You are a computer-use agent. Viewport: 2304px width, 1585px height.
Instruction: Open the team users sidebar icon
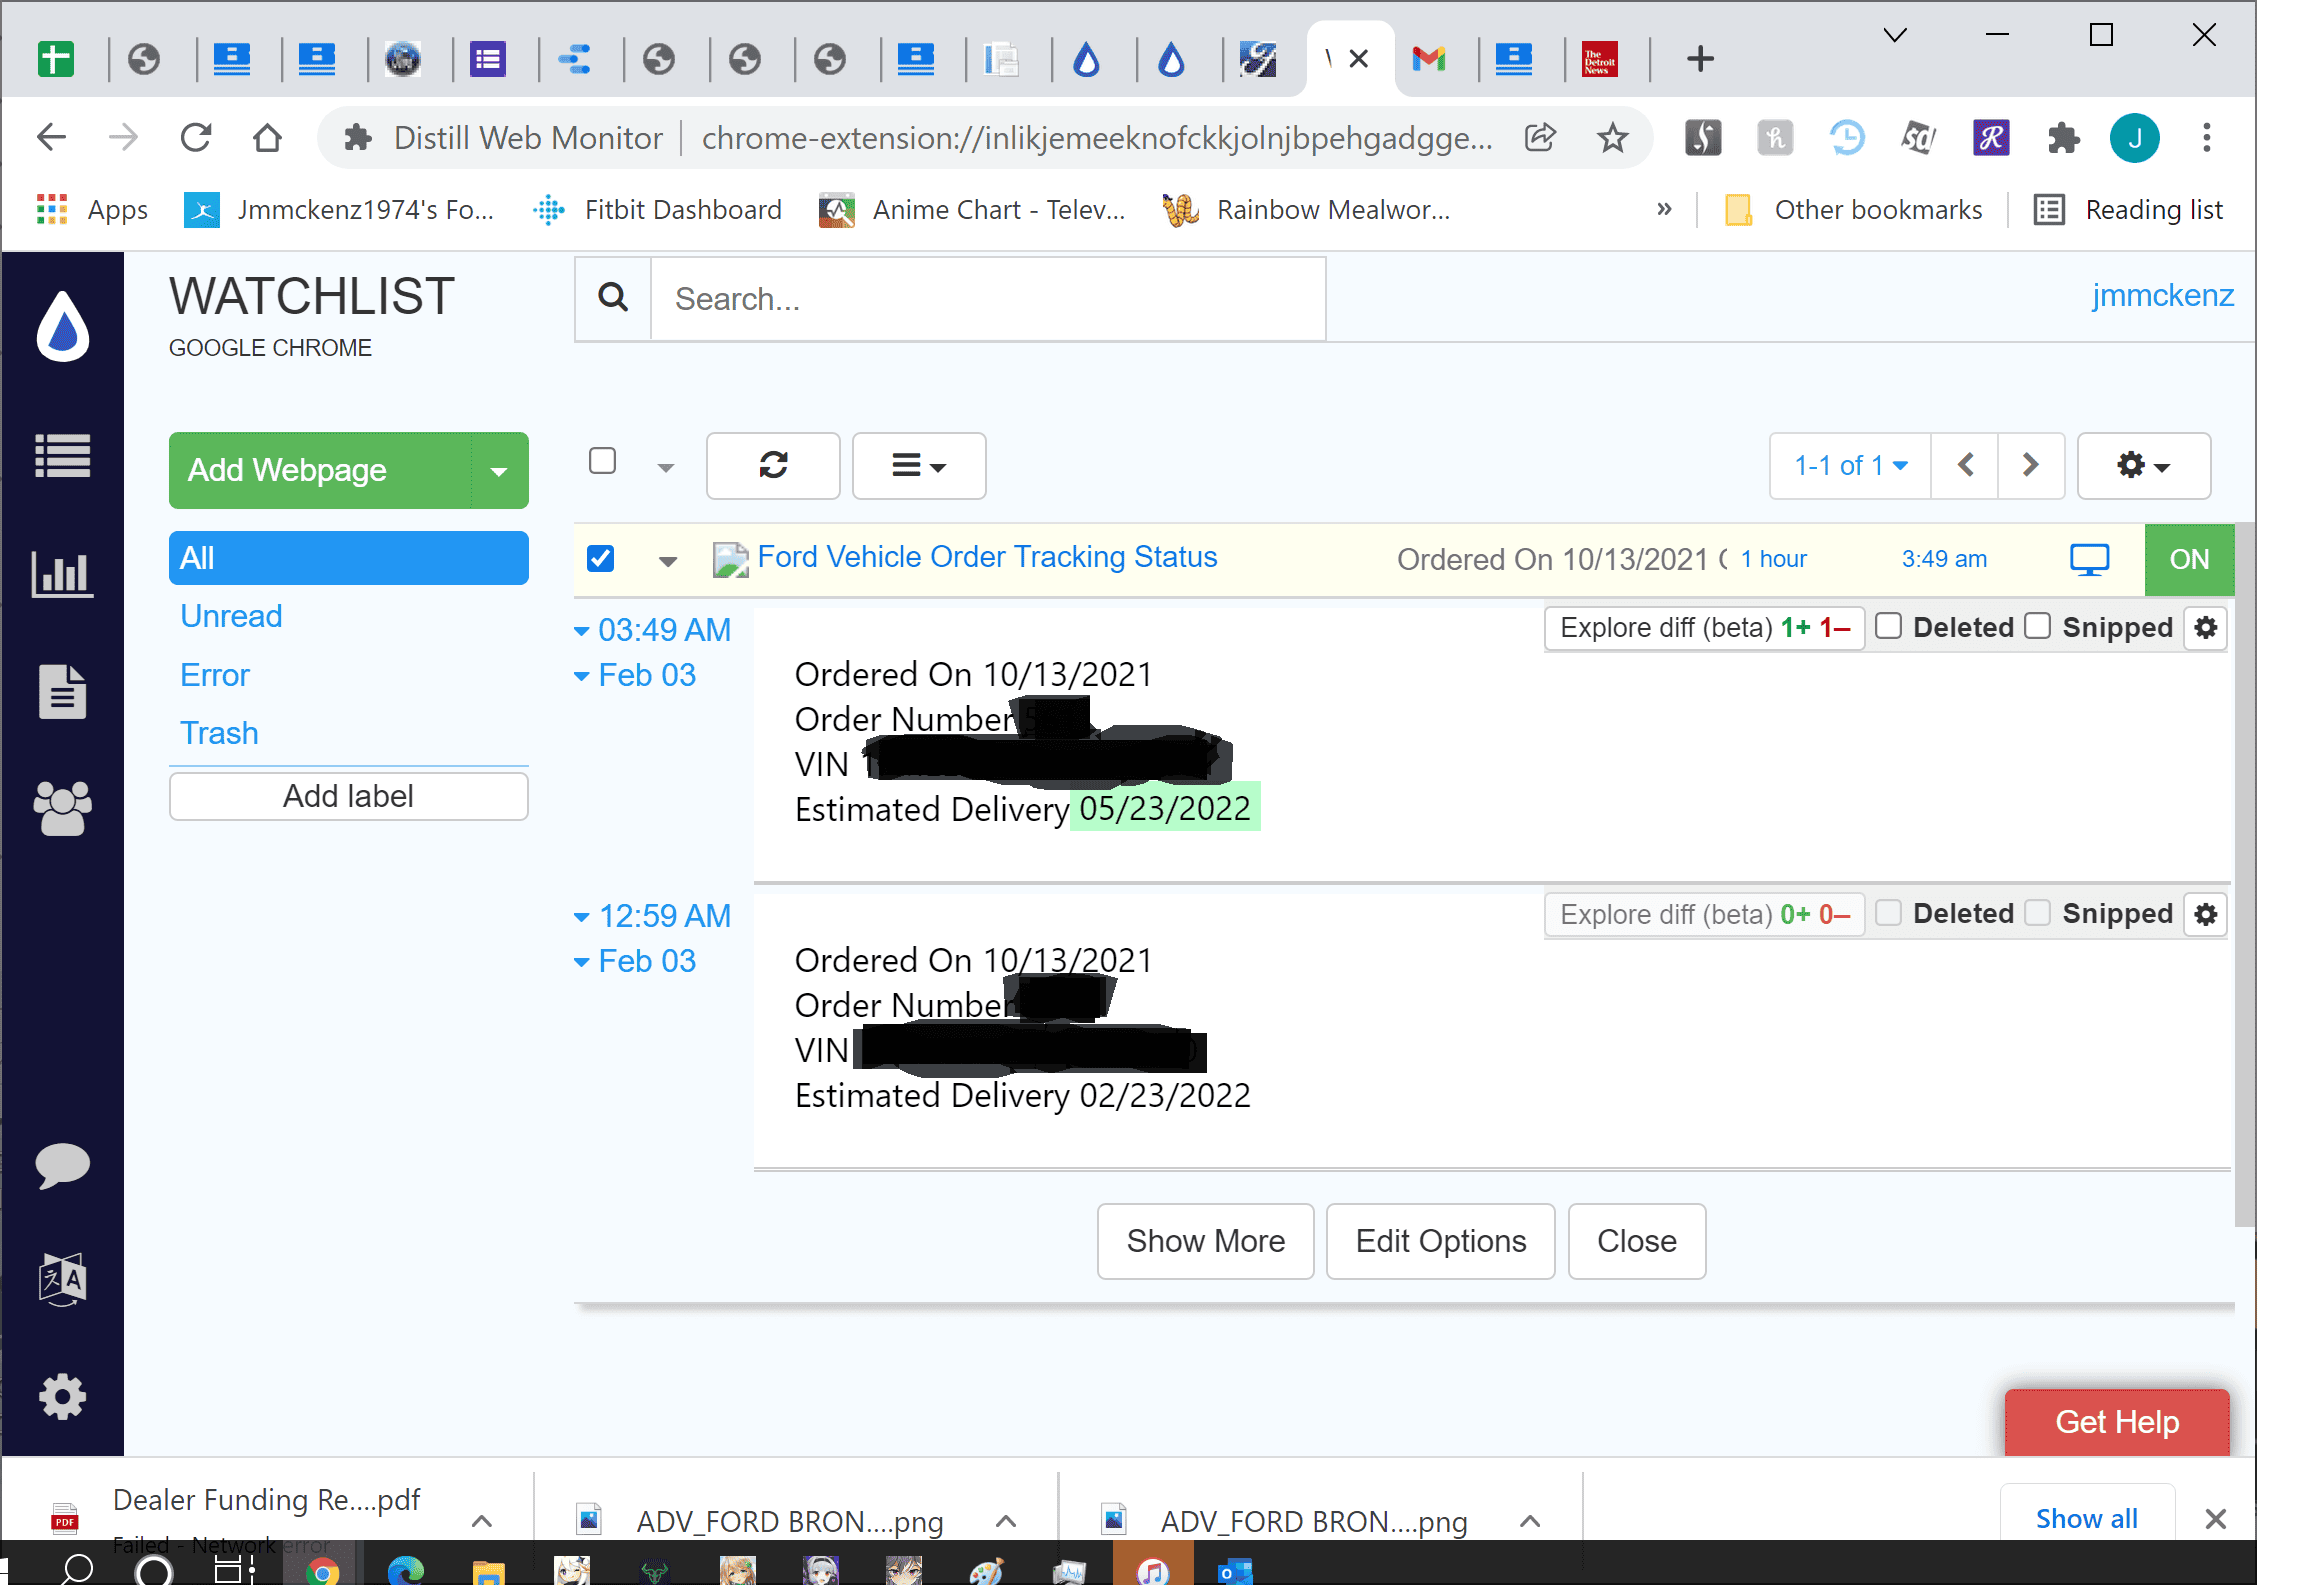pos(63,808)
